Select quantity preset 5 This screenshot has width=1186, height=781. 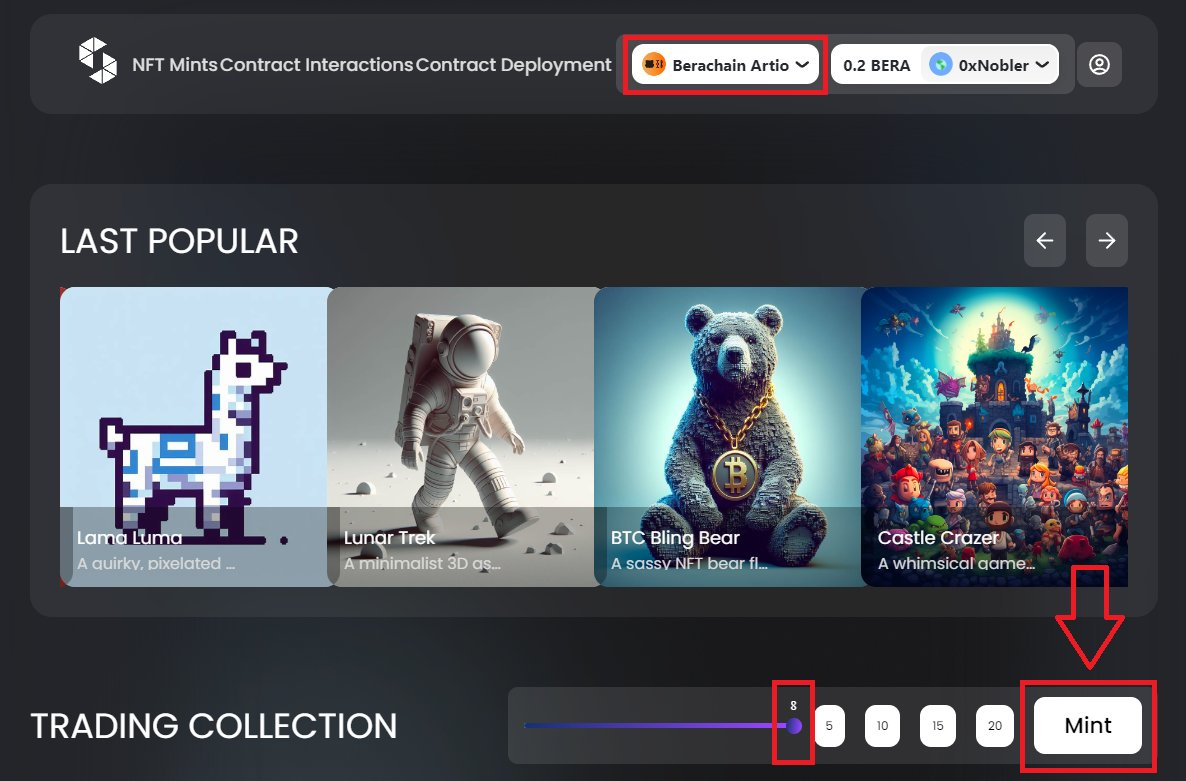tap(829, 726)
